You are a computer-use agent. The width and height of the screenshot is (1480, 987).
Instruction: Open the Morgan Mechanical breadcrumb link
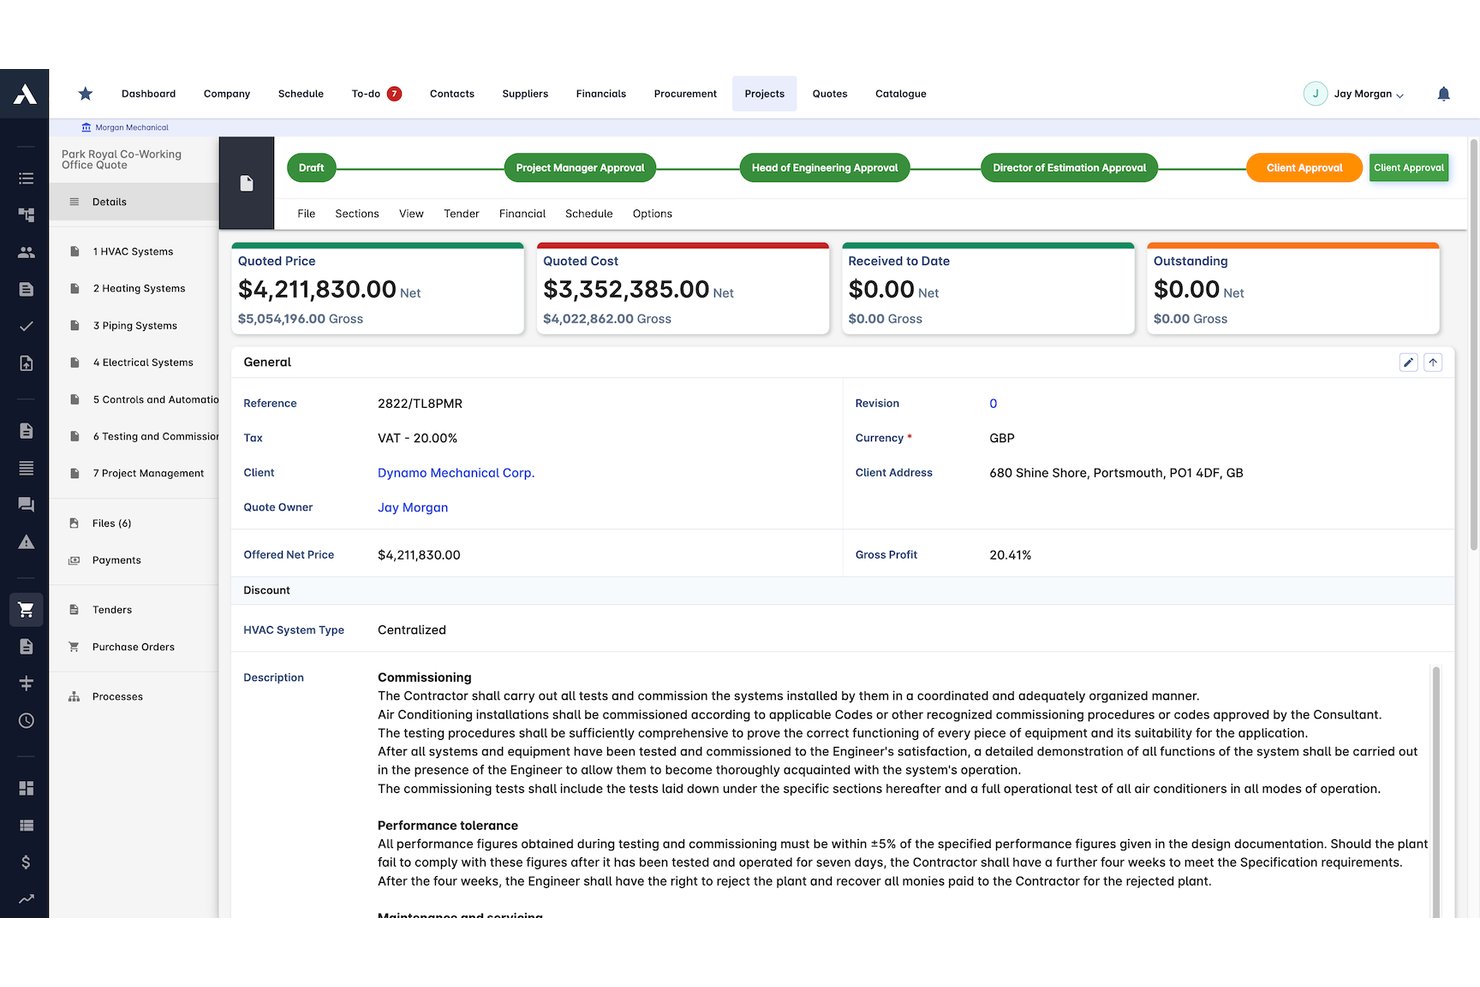pos(125,128)
